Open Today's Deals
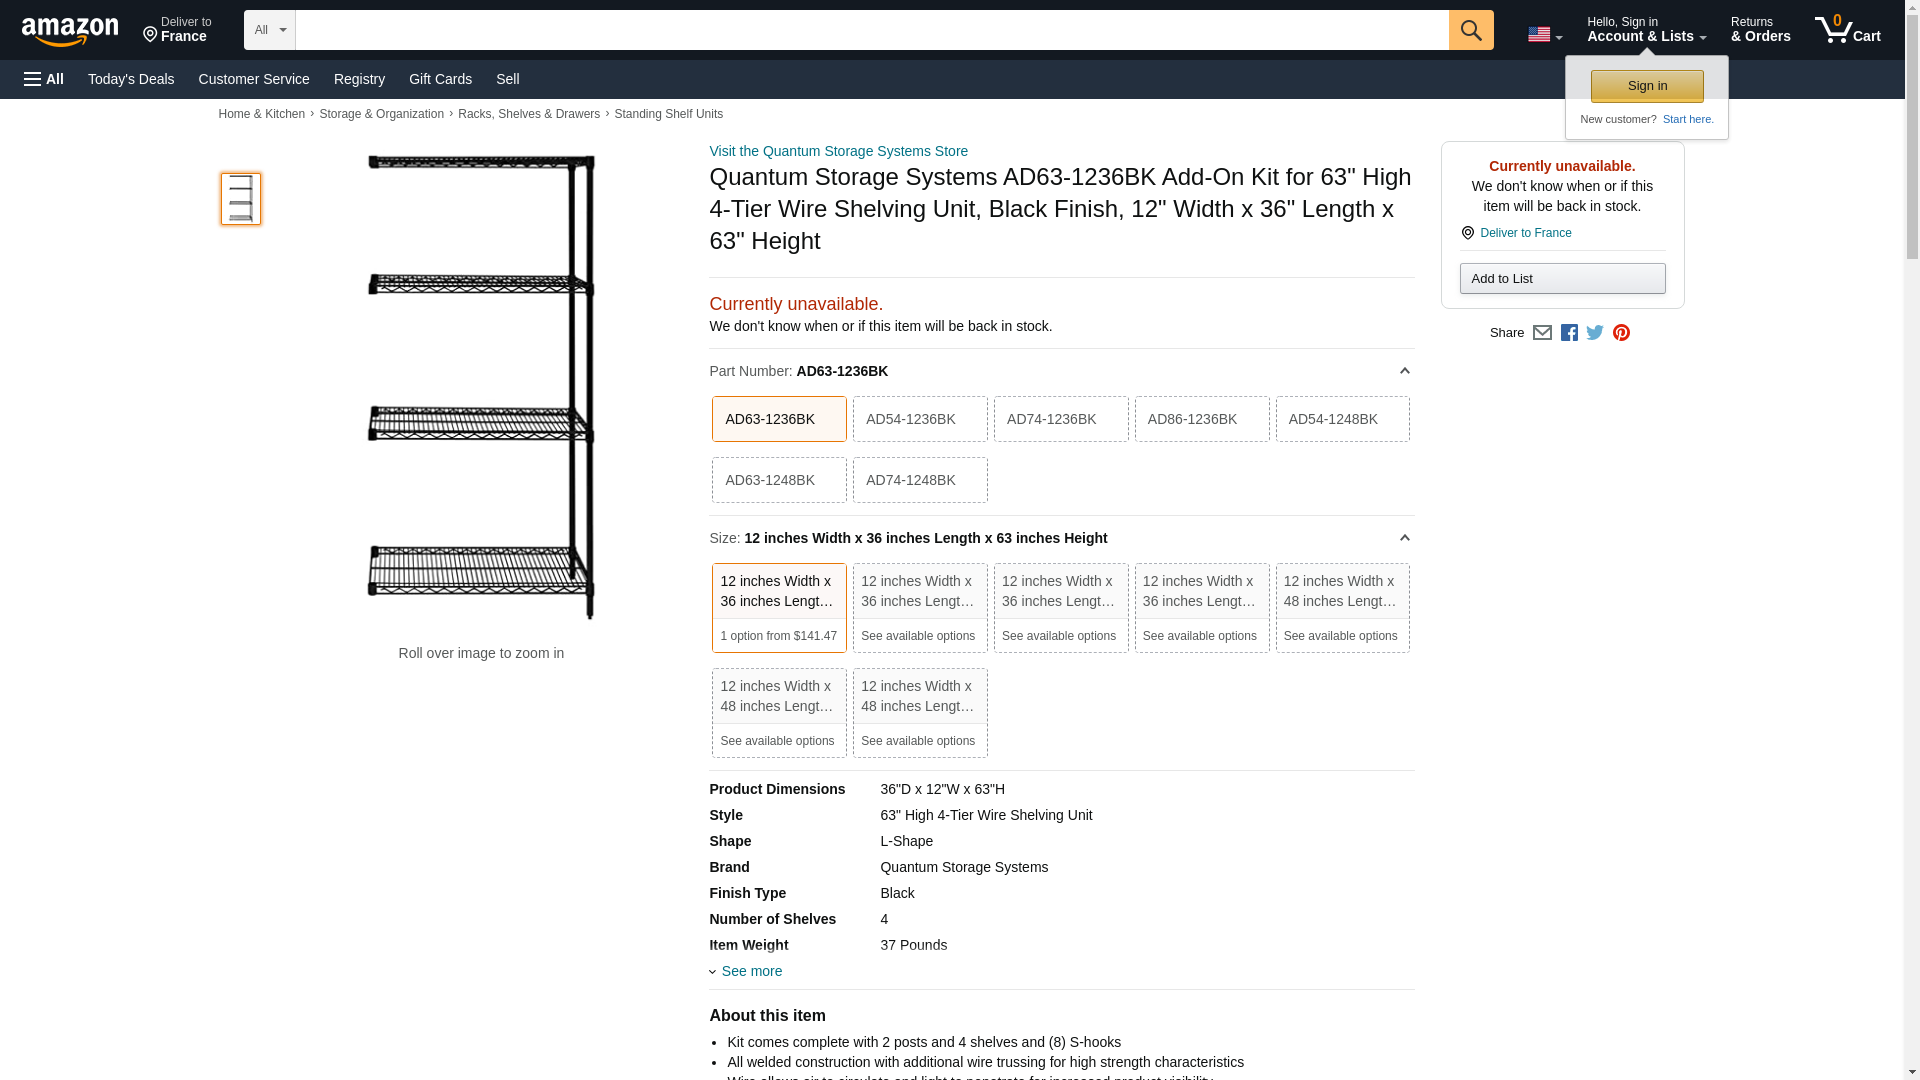This screenshot has height=1080, width=1920. (131, 79)
